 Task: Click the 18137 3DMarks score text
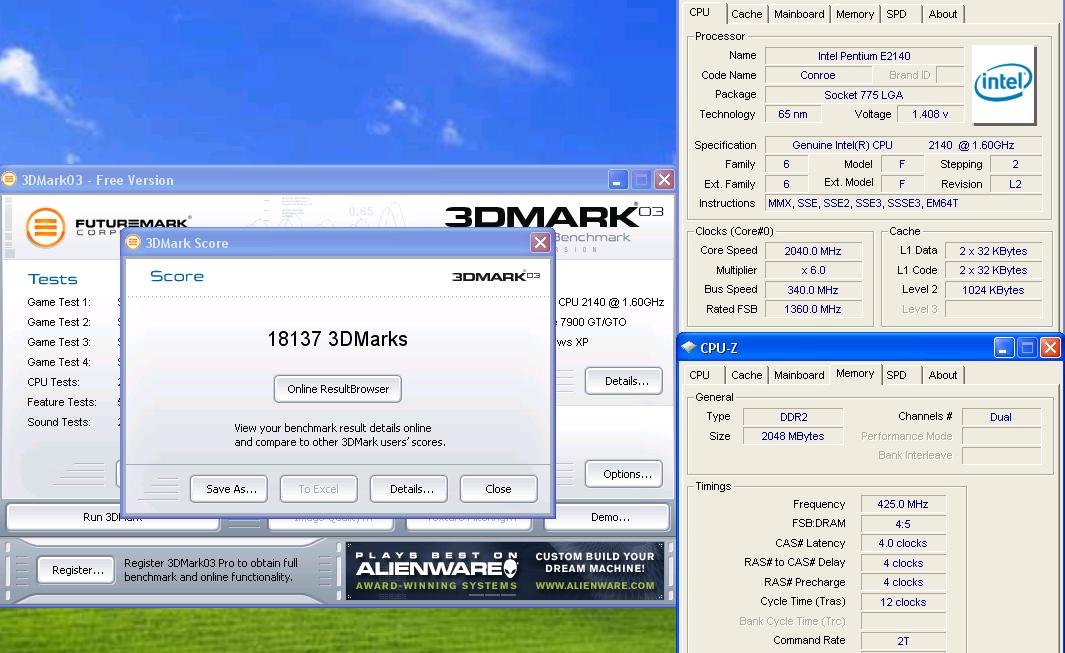[338, 338]
